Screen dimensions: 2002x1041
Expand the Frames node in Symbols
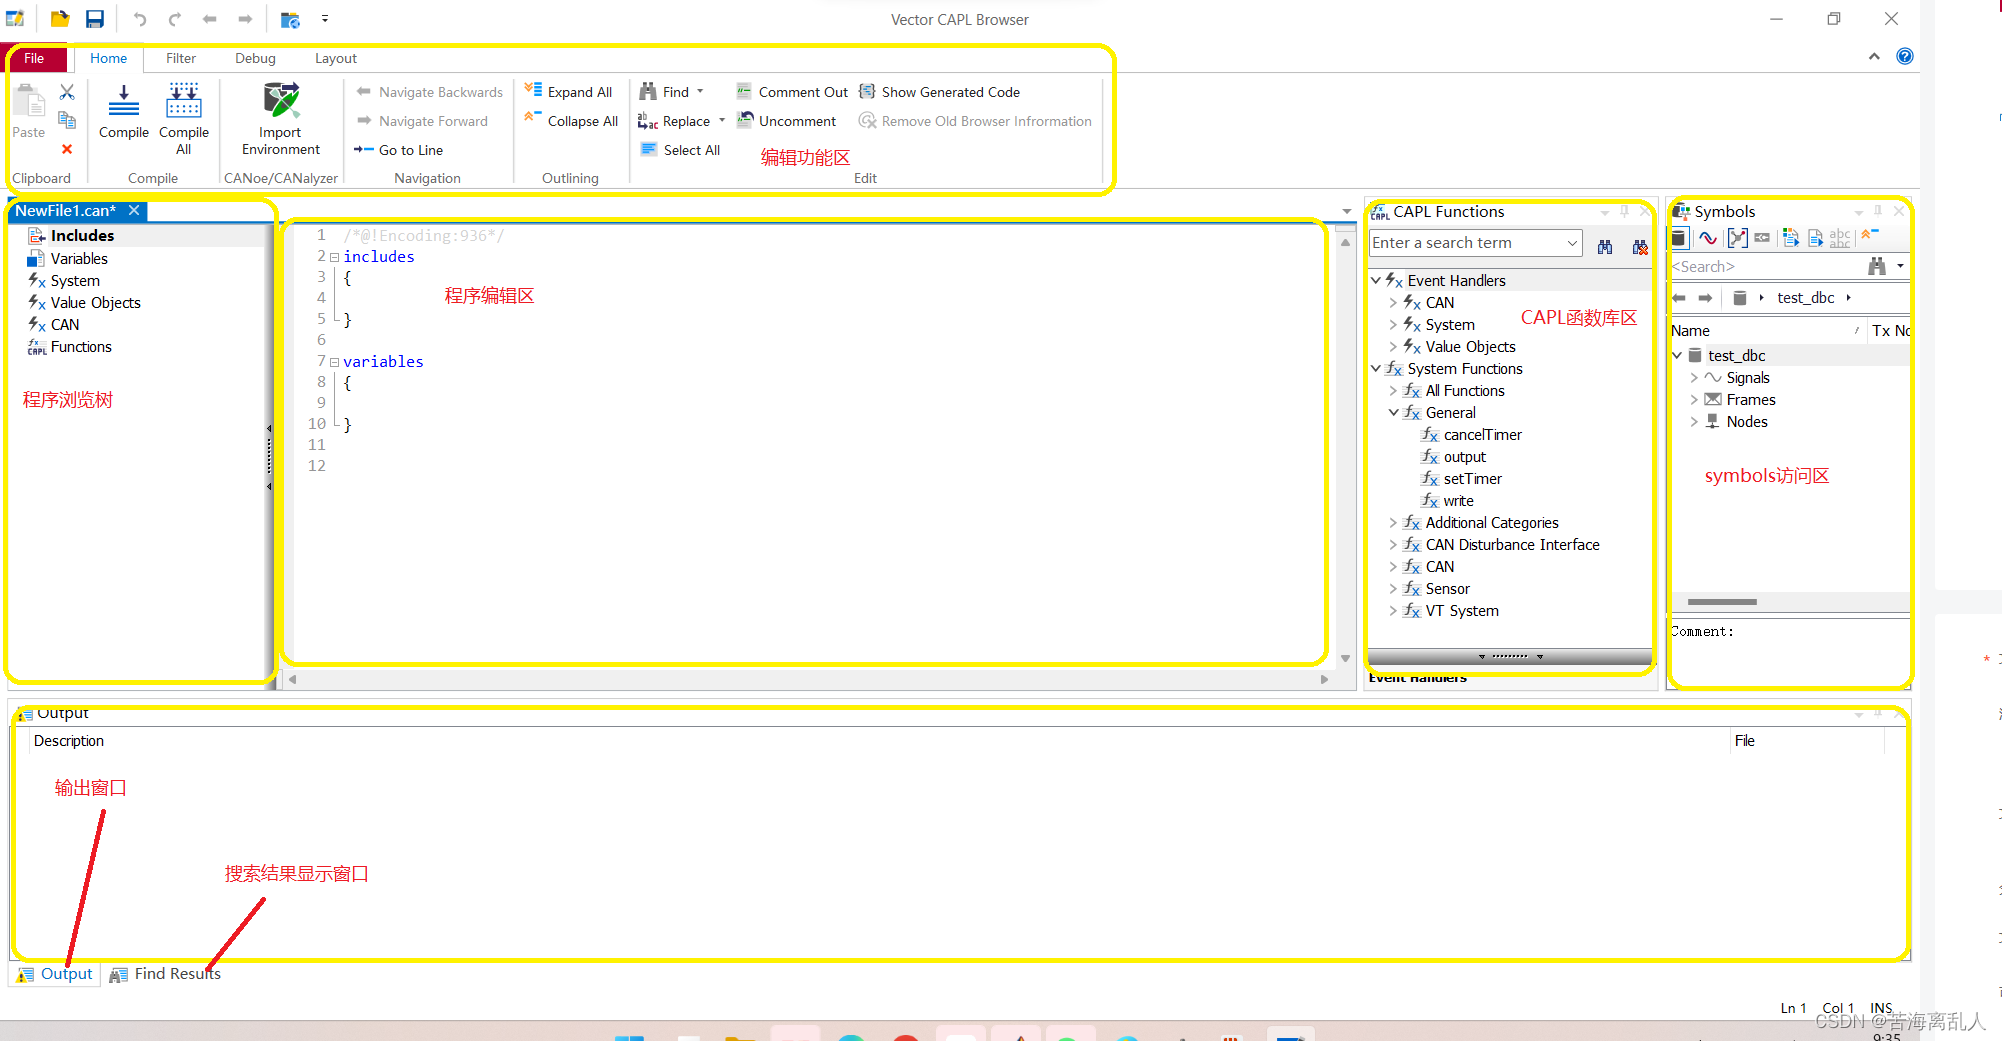pos(1694,399)
